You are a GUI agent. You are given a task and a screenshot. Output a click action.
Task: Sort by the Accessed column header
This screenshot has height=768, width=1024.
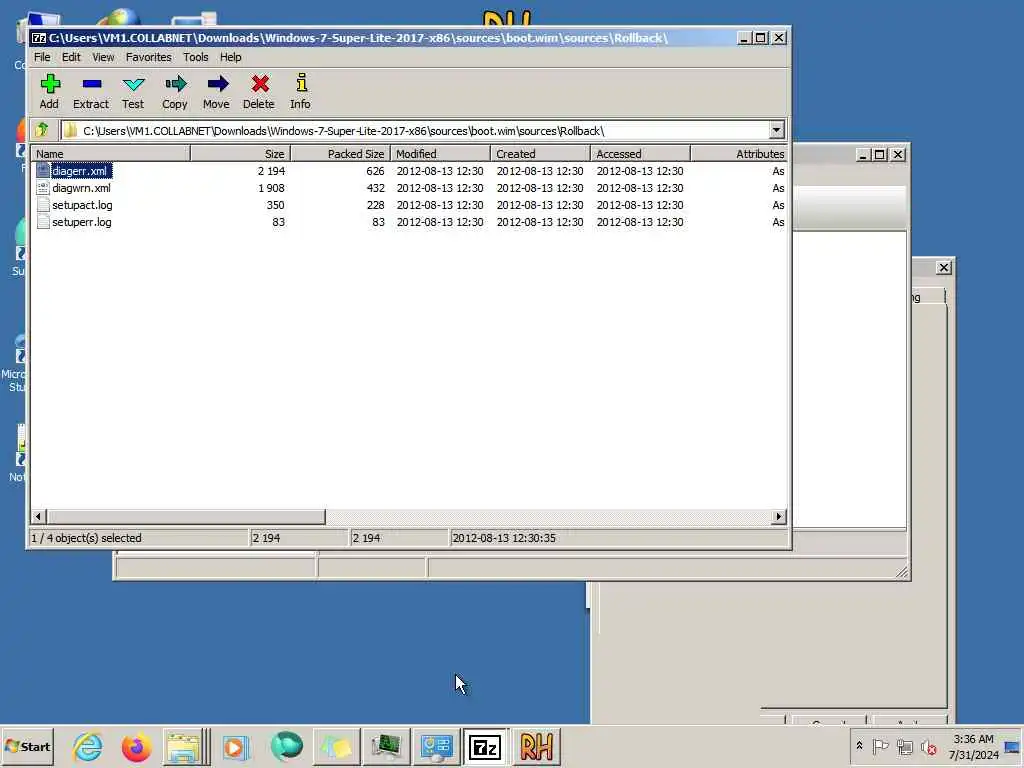tap(640, 153)
